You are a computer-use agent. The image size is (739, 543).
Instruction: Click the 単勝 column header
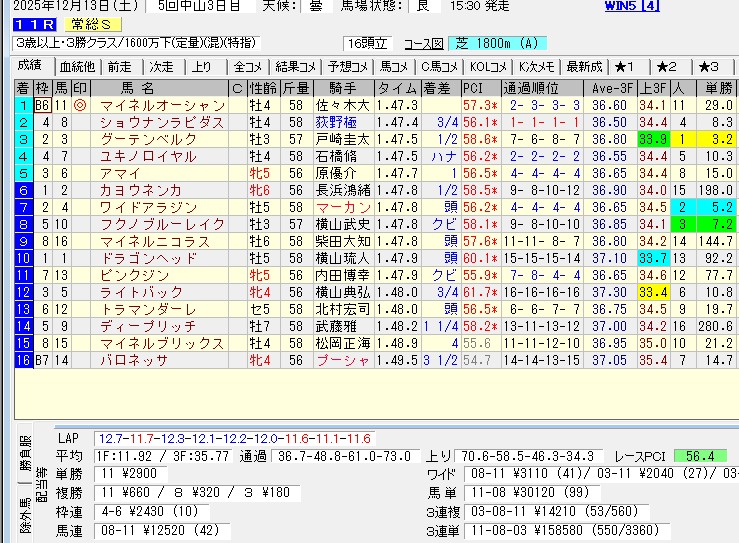click(716, 88)
